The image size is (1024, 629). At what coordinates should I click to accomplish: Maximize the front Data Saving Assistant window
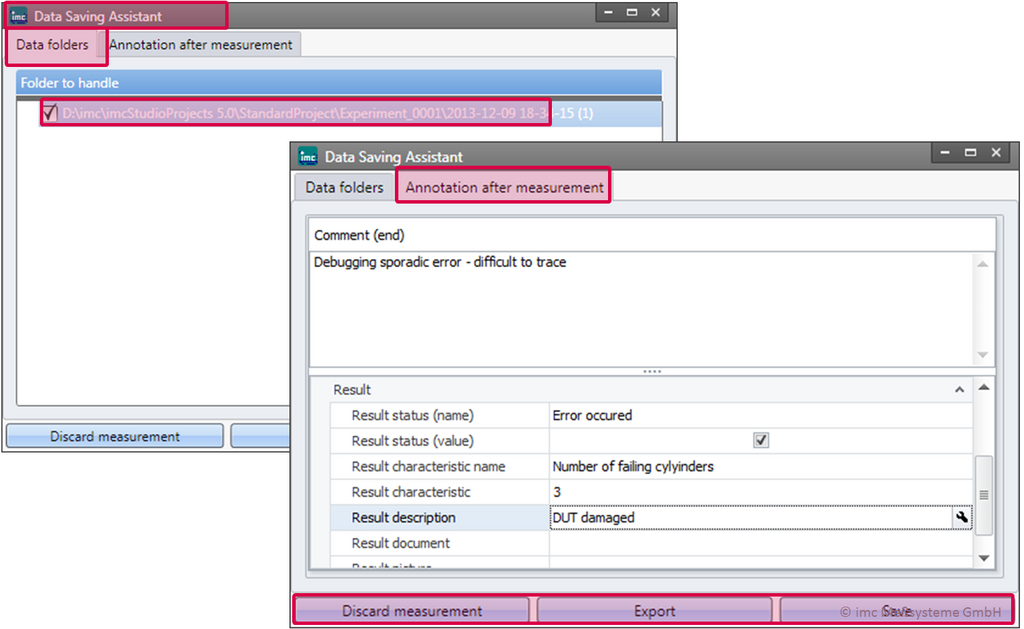tap(970, 153)
